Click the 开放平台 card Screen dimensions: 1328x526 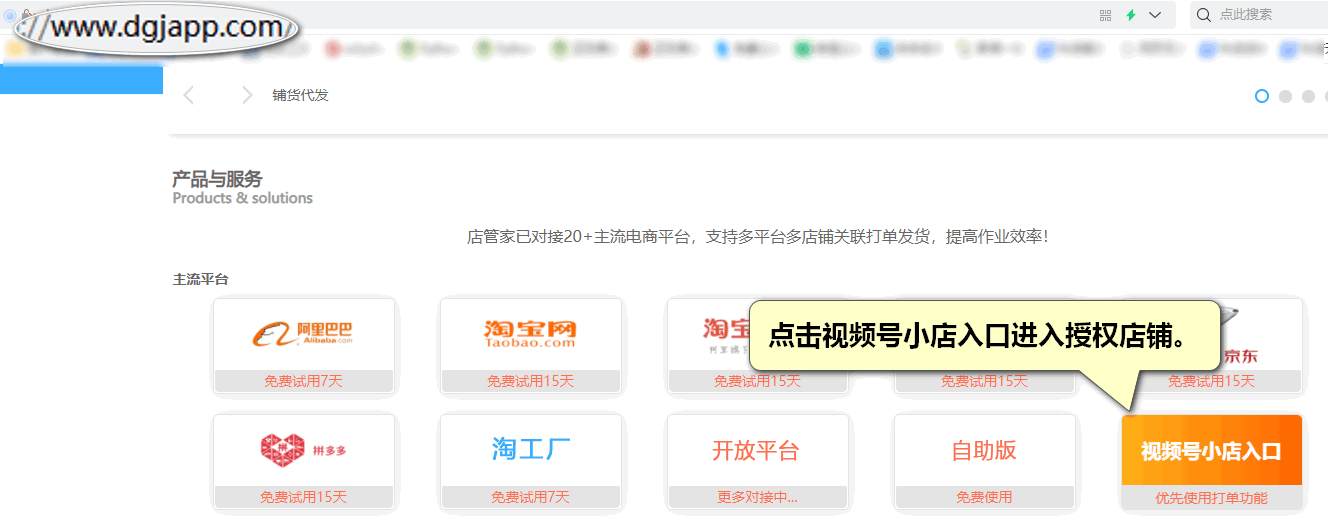757,461
